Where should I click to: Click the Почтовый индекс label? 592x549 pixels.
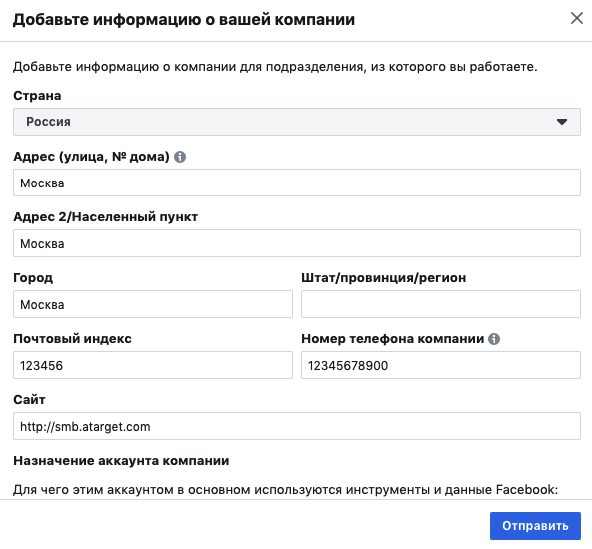pos(72,339)
